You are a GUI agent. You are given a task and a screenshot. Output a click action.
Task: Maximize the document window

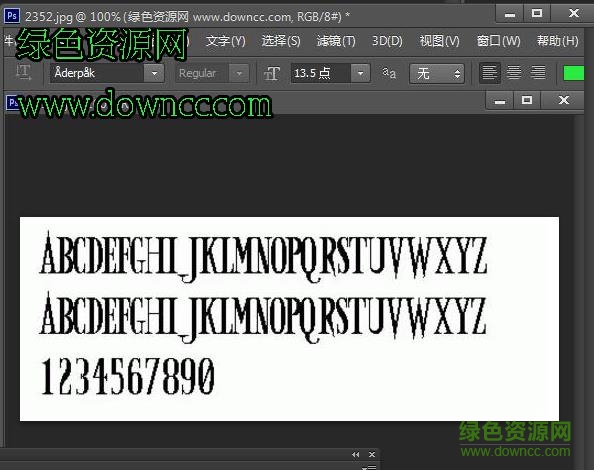point(527,101)
